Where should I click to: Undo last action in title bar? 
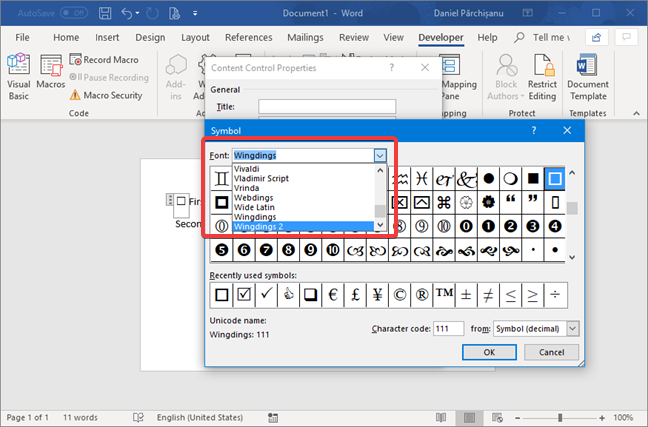(x=126, y=13)
